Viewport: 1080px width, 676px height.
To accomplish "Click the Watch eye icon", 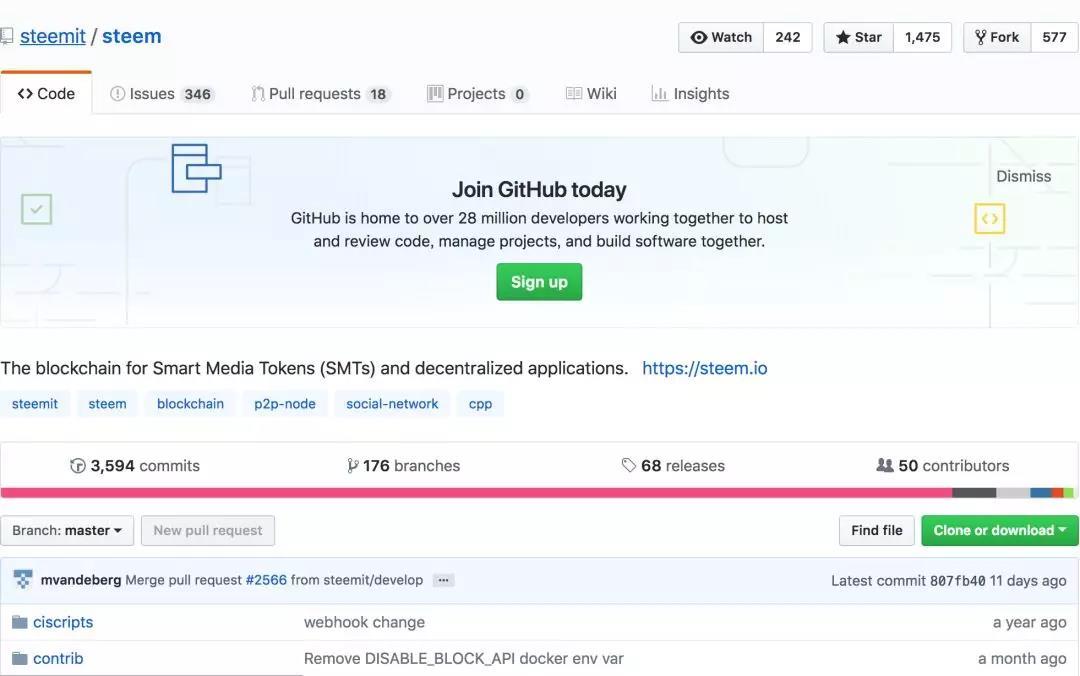I will (x=698, y=37).
